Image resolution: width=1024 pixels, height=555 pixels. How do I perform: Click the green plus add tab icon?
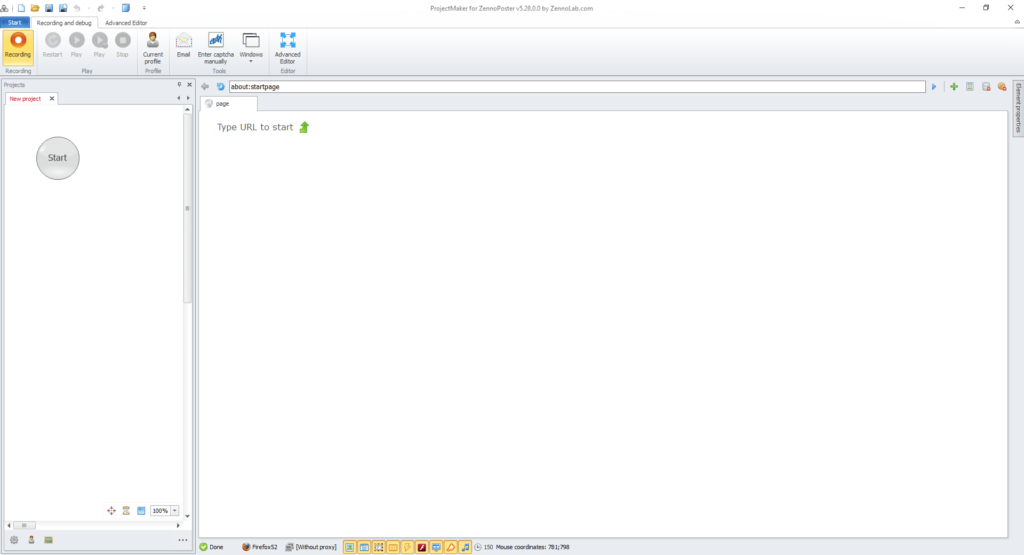click(953, 87)
